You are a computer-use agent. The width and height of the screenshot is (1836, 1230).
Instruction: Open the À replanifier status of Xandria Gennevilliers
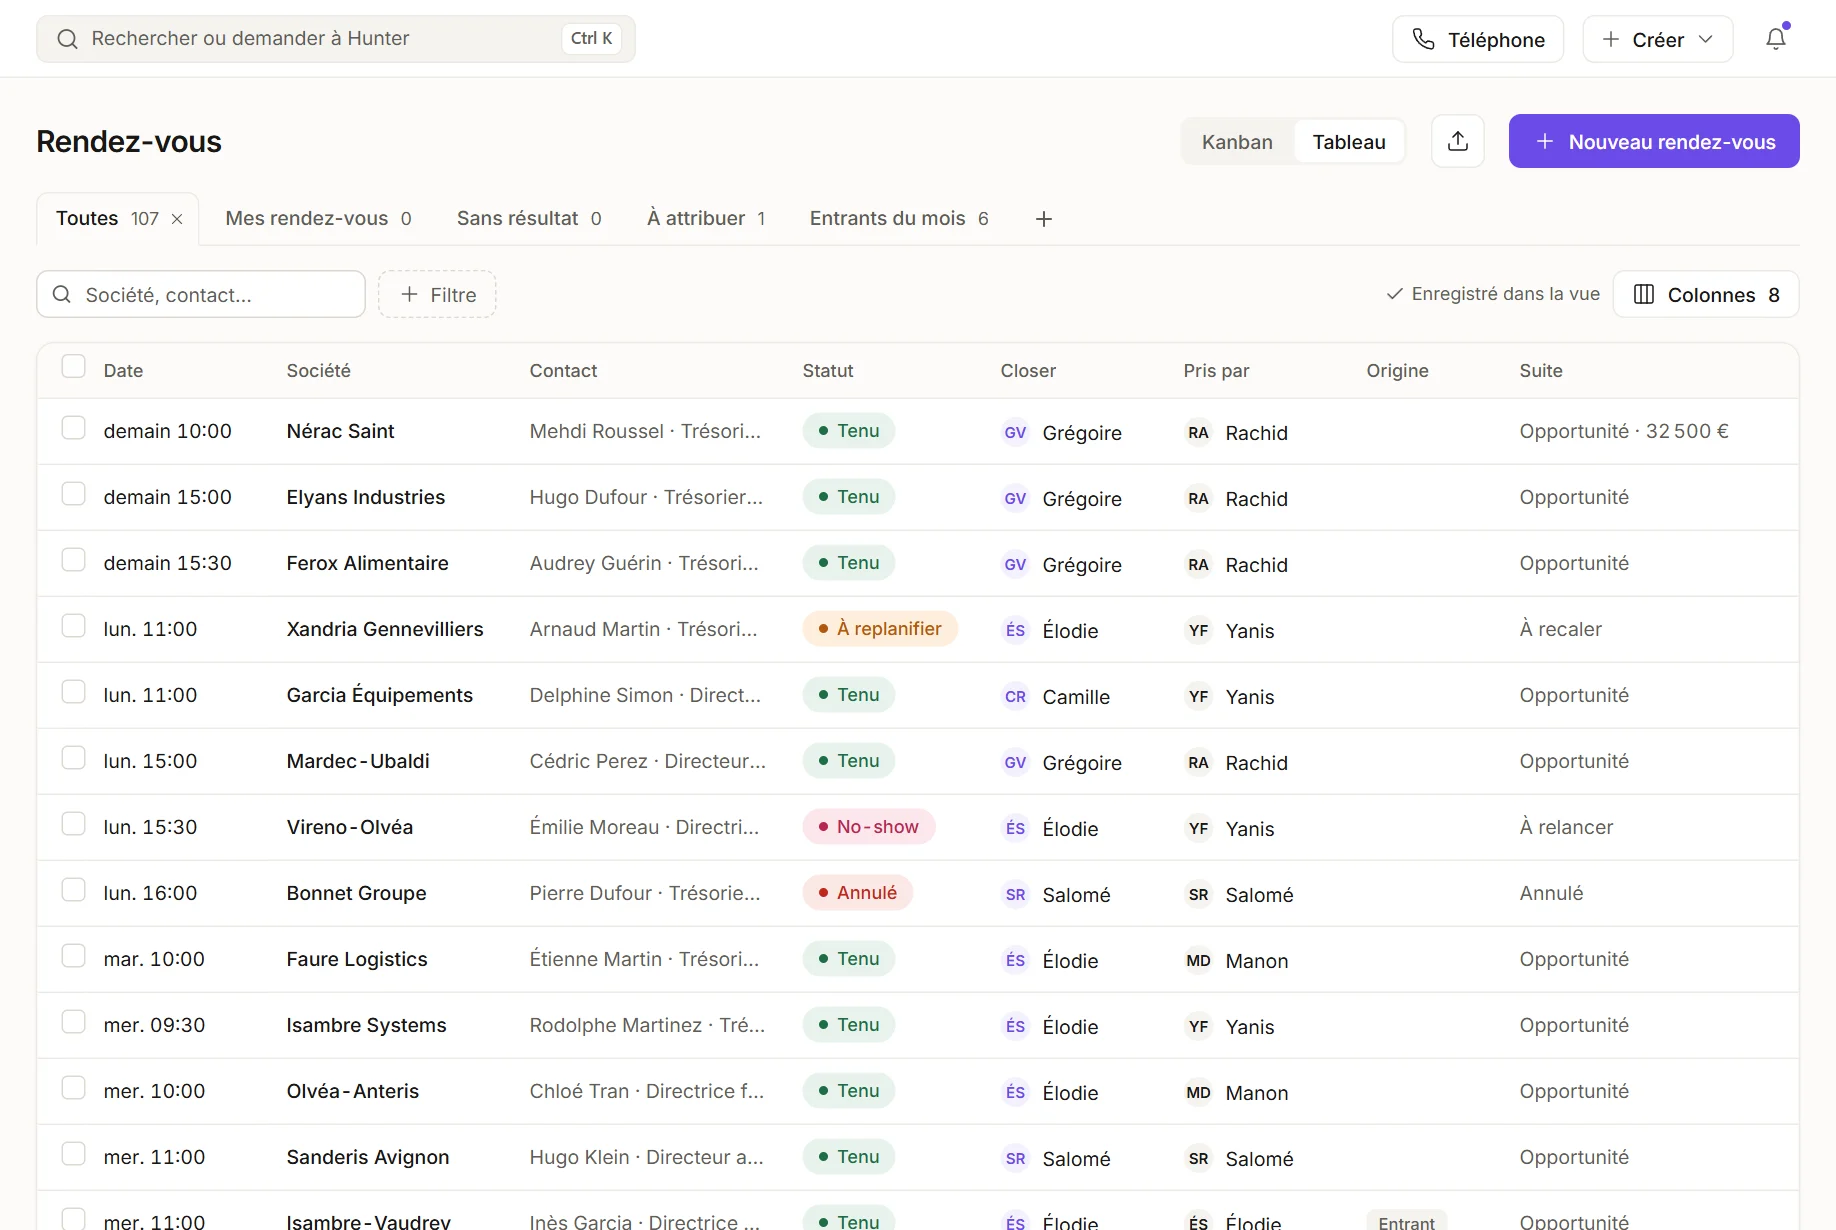880,628
